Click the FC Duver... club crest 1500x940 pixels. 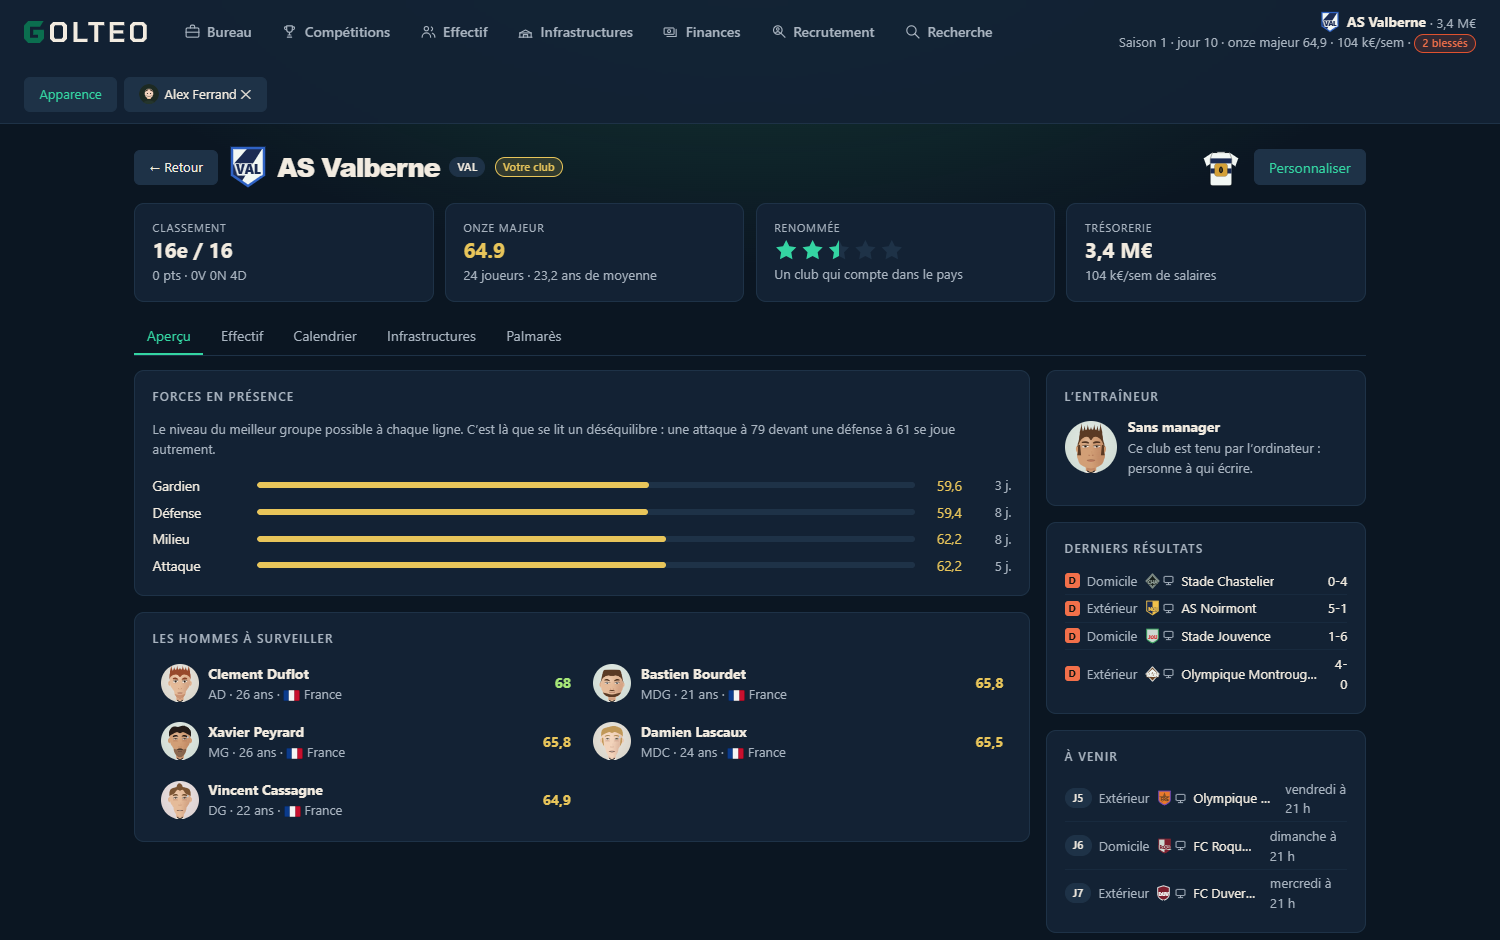coord(1164,893)
